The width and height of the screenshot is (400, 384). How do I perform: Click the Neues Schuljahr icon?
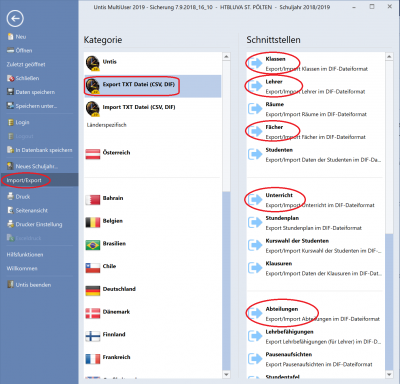(10, 166)
